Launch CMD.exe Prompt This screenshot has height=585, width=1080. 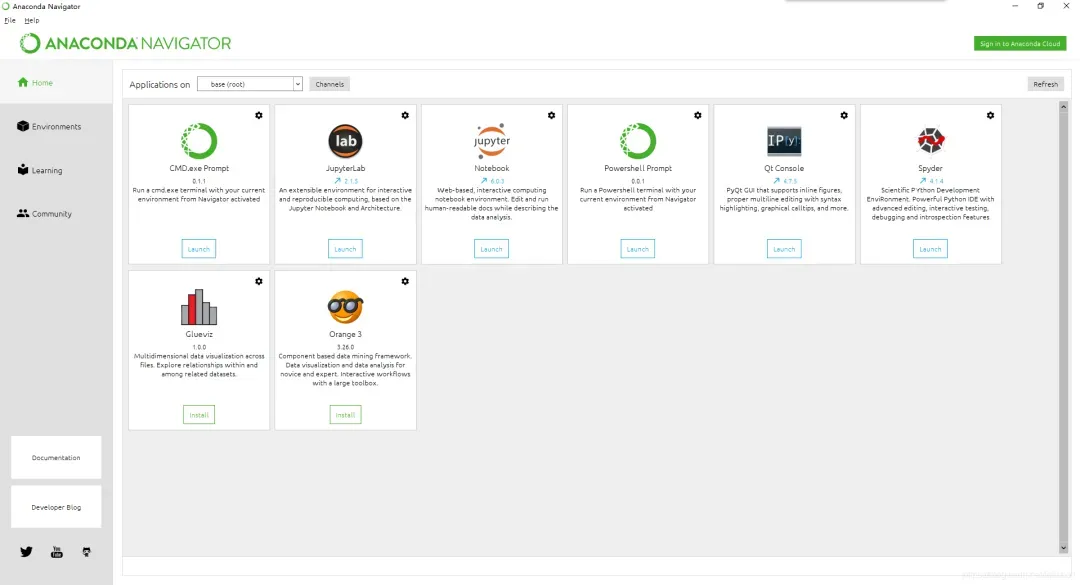(199, 249)
